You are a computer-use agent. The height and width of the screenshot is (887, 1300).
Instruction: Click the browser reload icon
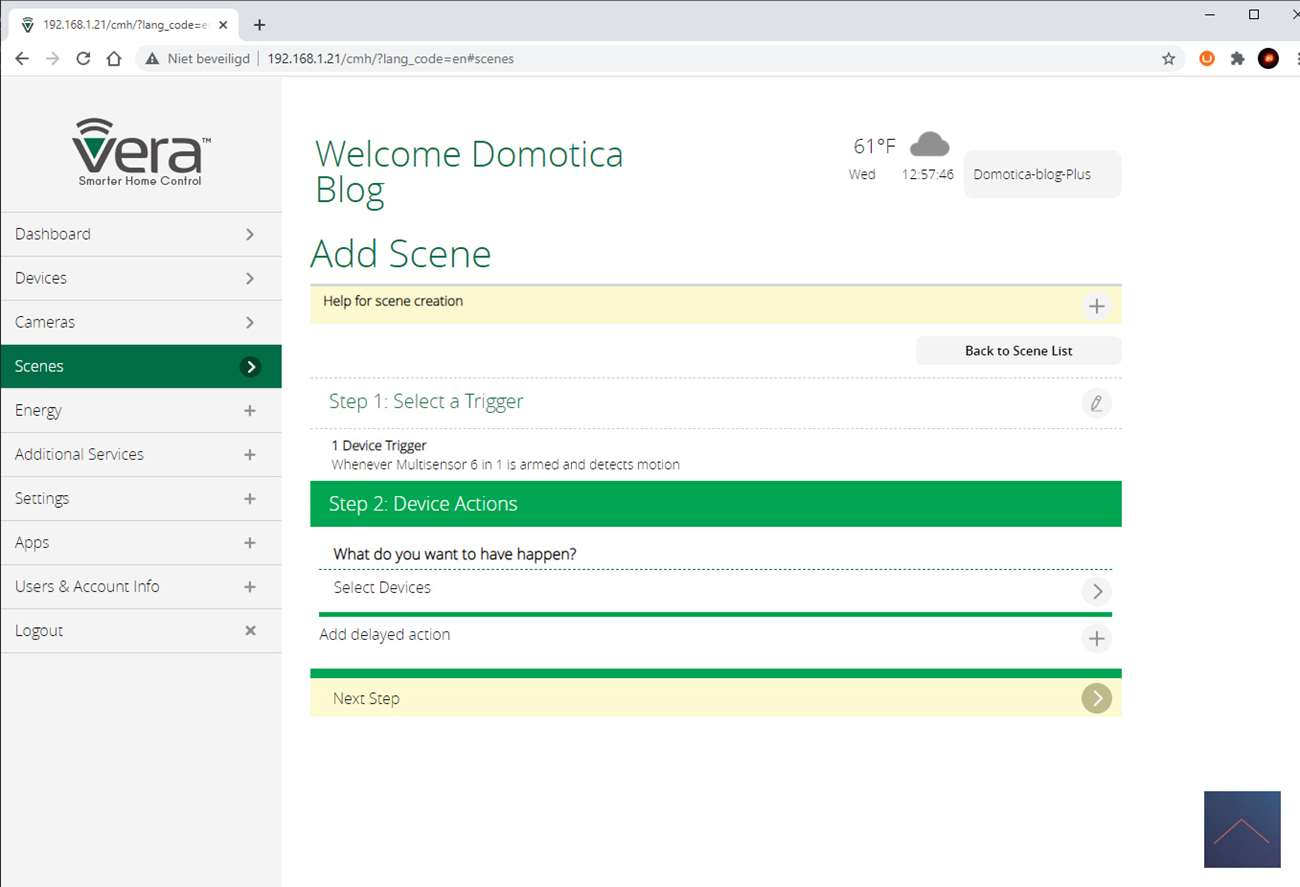83,59
